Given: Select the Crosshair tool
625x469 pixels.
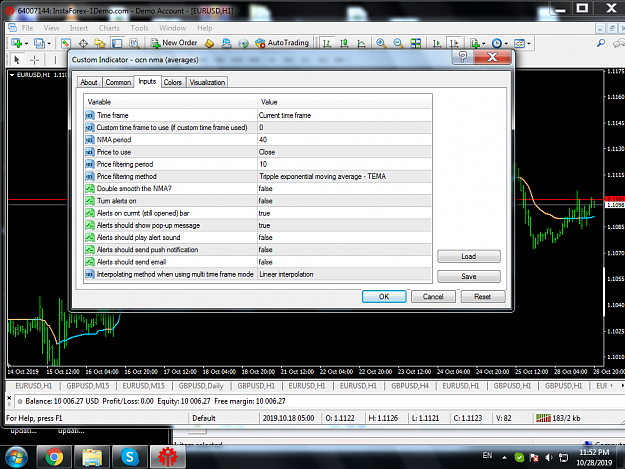Looking at the screenshot, I should [35, 60].
